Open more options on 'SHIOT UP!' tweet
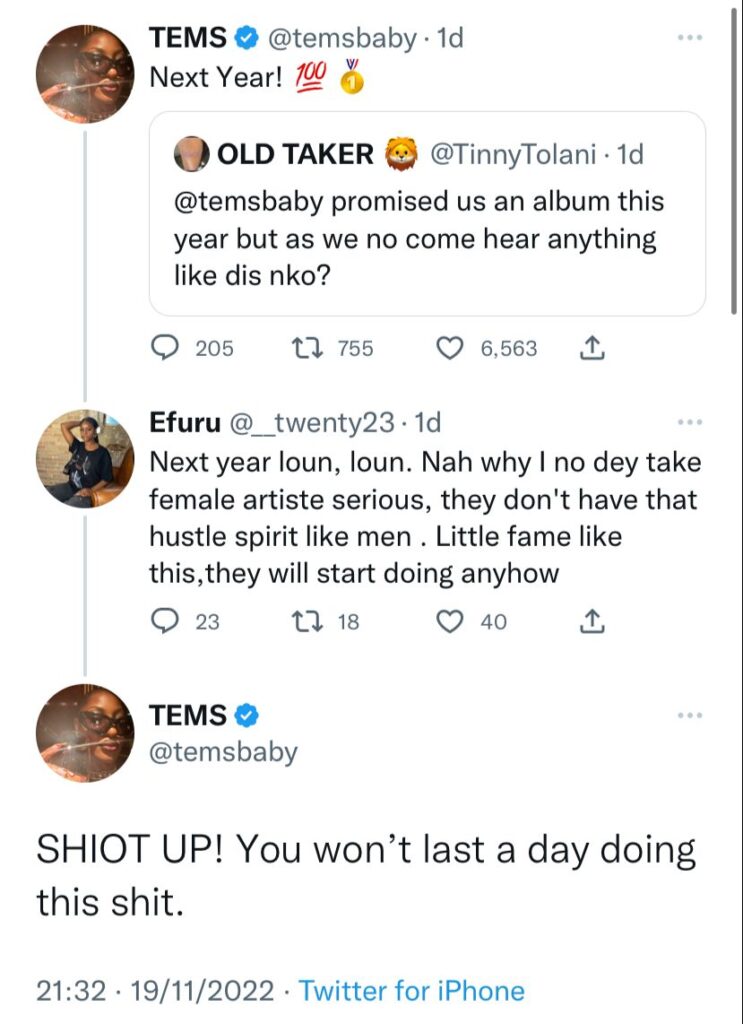The width and height of the screenshot is (743, 1024). (690, 715)
